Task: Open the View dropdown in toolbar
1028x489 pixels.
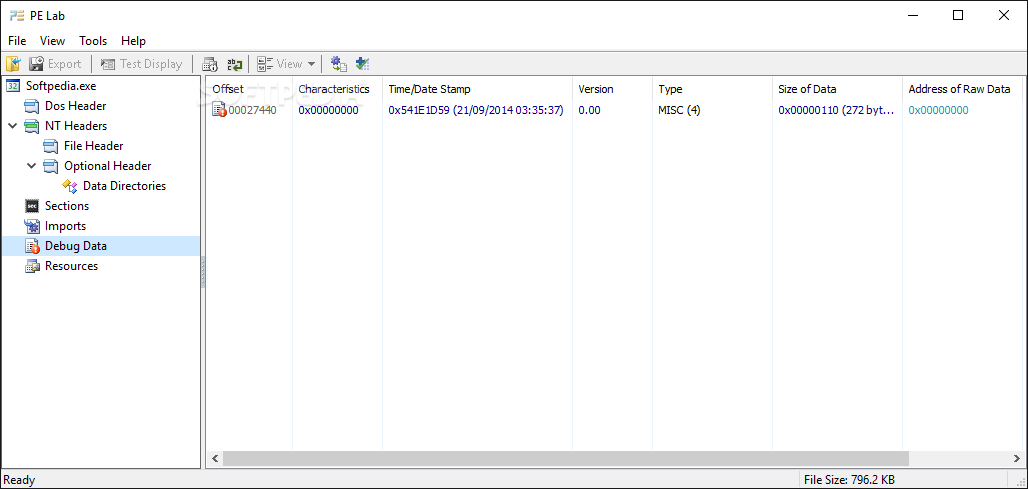Action: pos(286,64)
